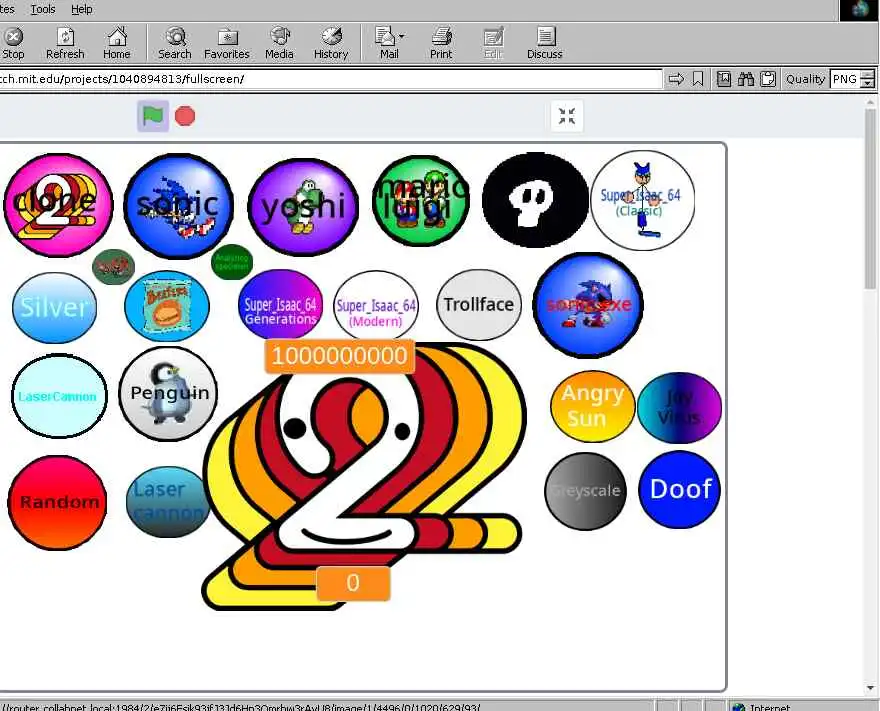This screenshot has height=711, width=880.
Task: Select the black skull bubble
Action: point(535,200)
